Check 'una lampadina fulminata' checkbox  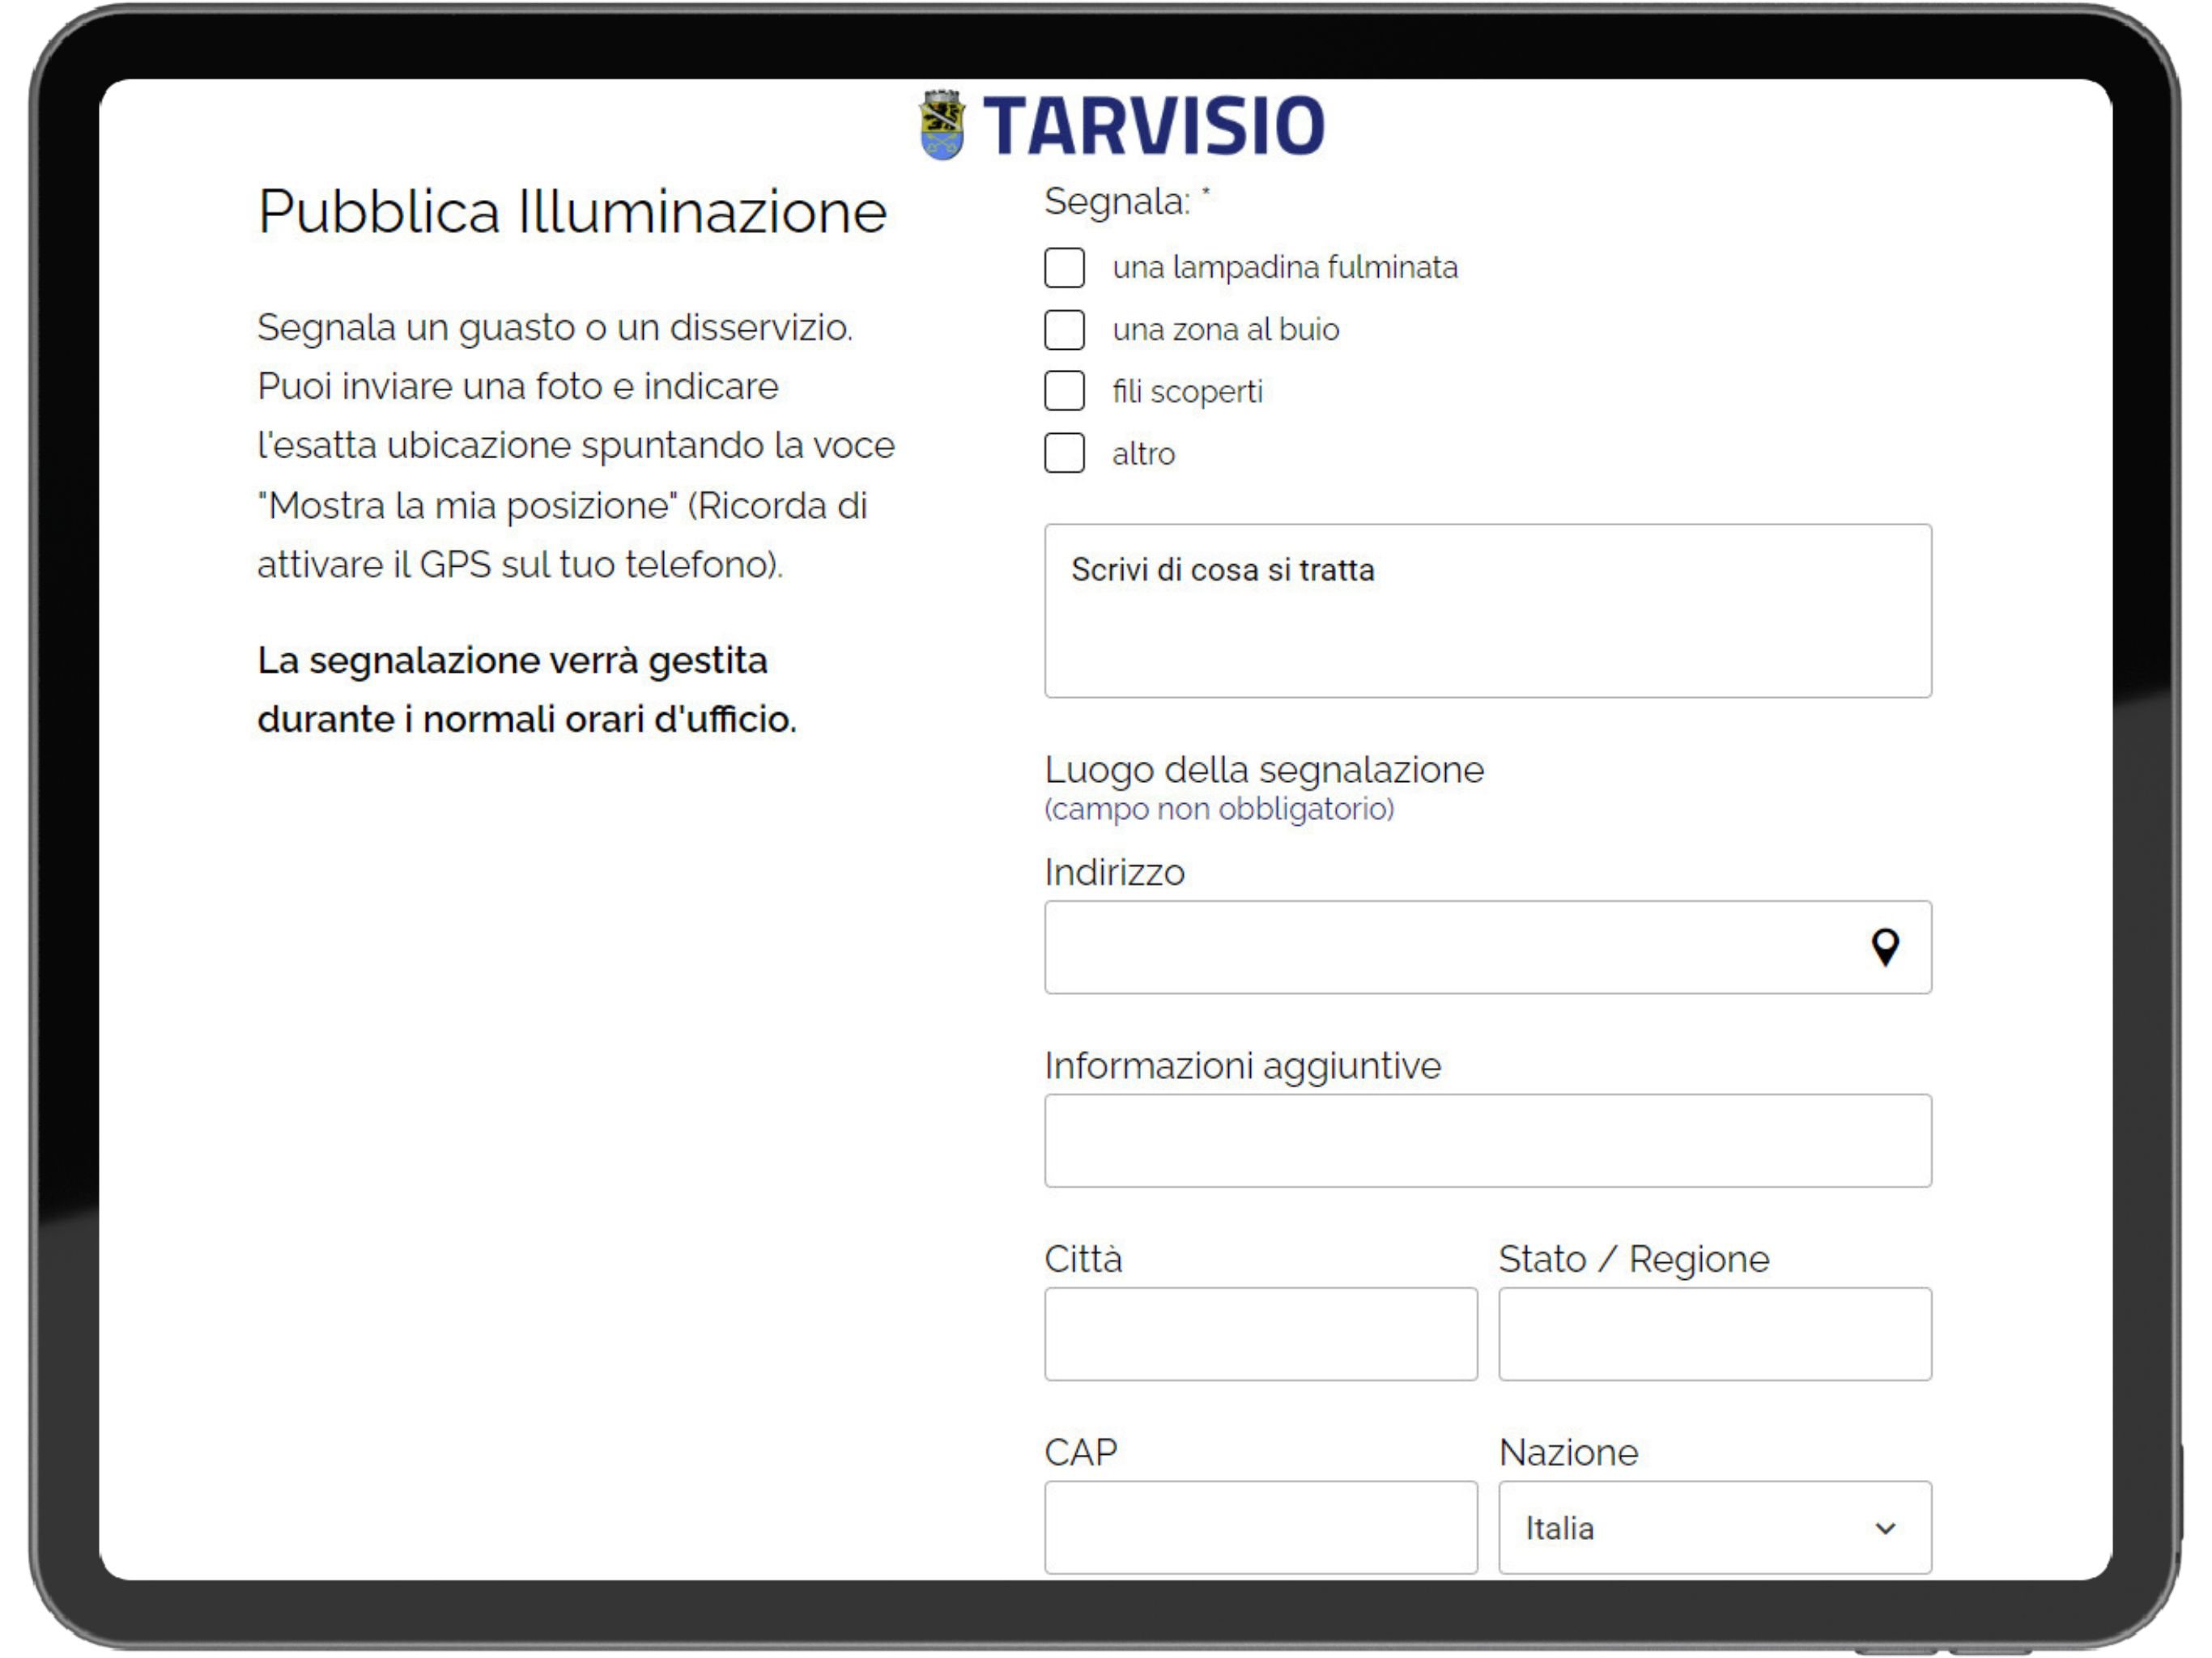pyautogui.click(x=1064, y=268)
